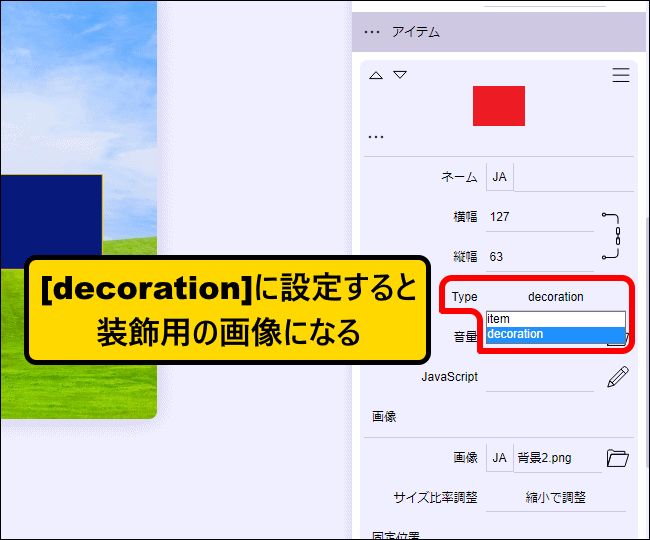Open the Type dropdown showing decoration
Screen dimensions: 650x540
coord(555,297)
